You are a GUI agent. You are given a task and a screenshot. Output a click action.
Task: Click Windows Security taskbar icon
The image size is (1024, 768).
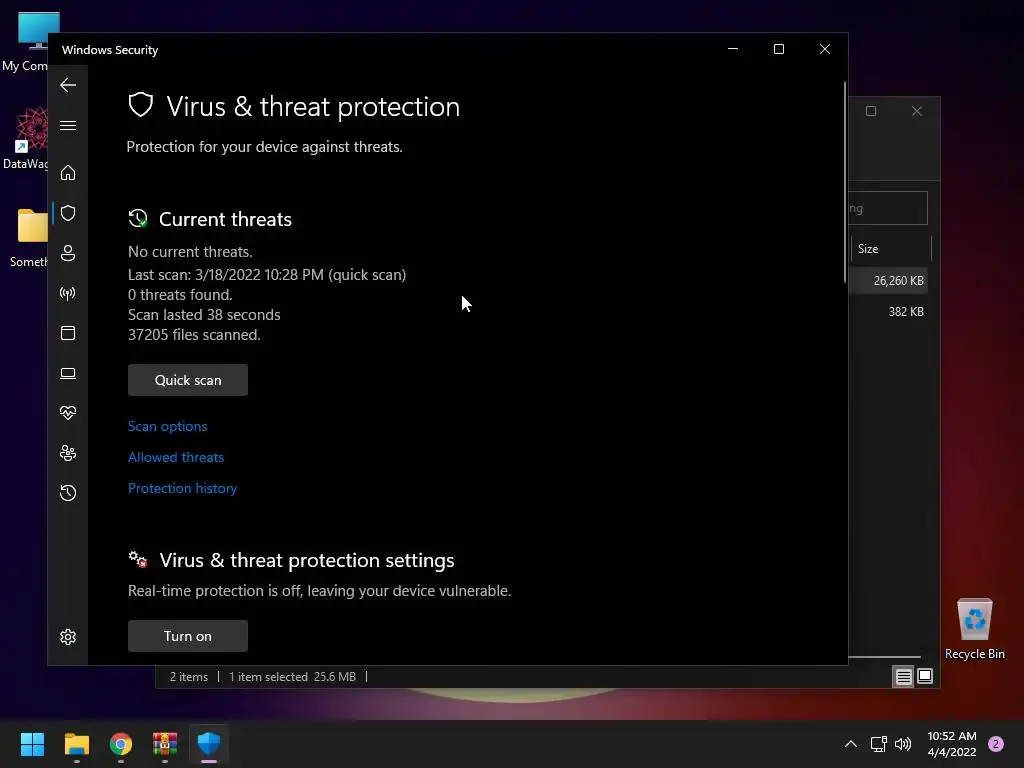point(209,744)
